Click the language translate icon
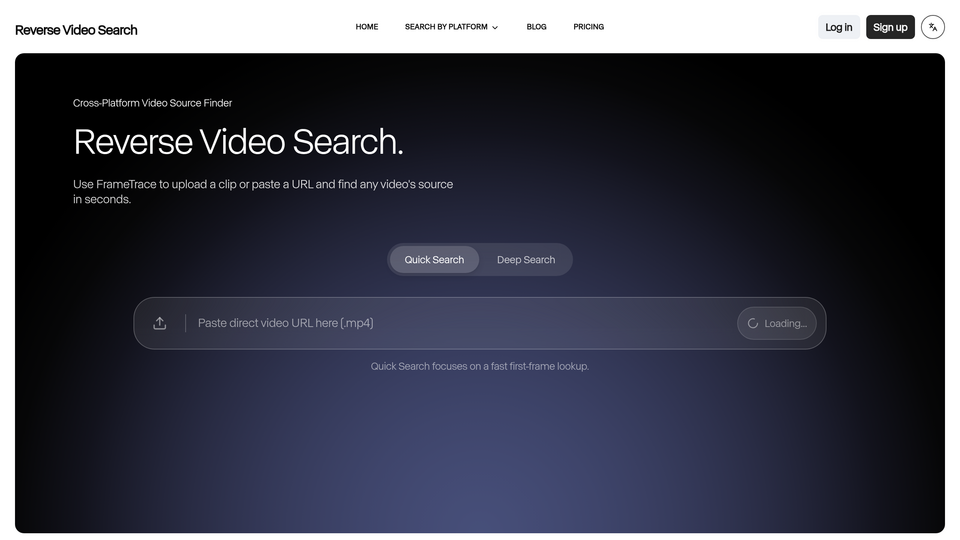The height and width of the screenshot is (540, 960). coord(932,27)
